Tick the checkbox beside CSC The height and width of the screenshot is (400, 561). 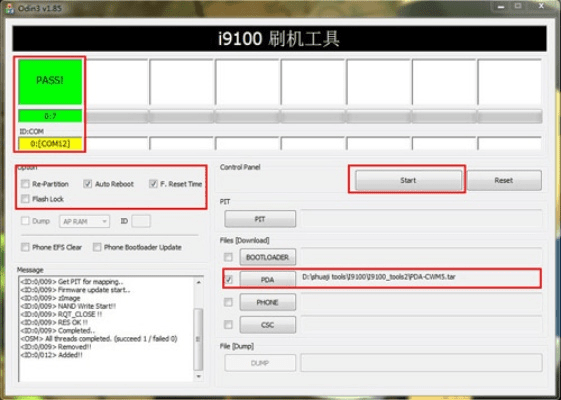click(228, 325)
